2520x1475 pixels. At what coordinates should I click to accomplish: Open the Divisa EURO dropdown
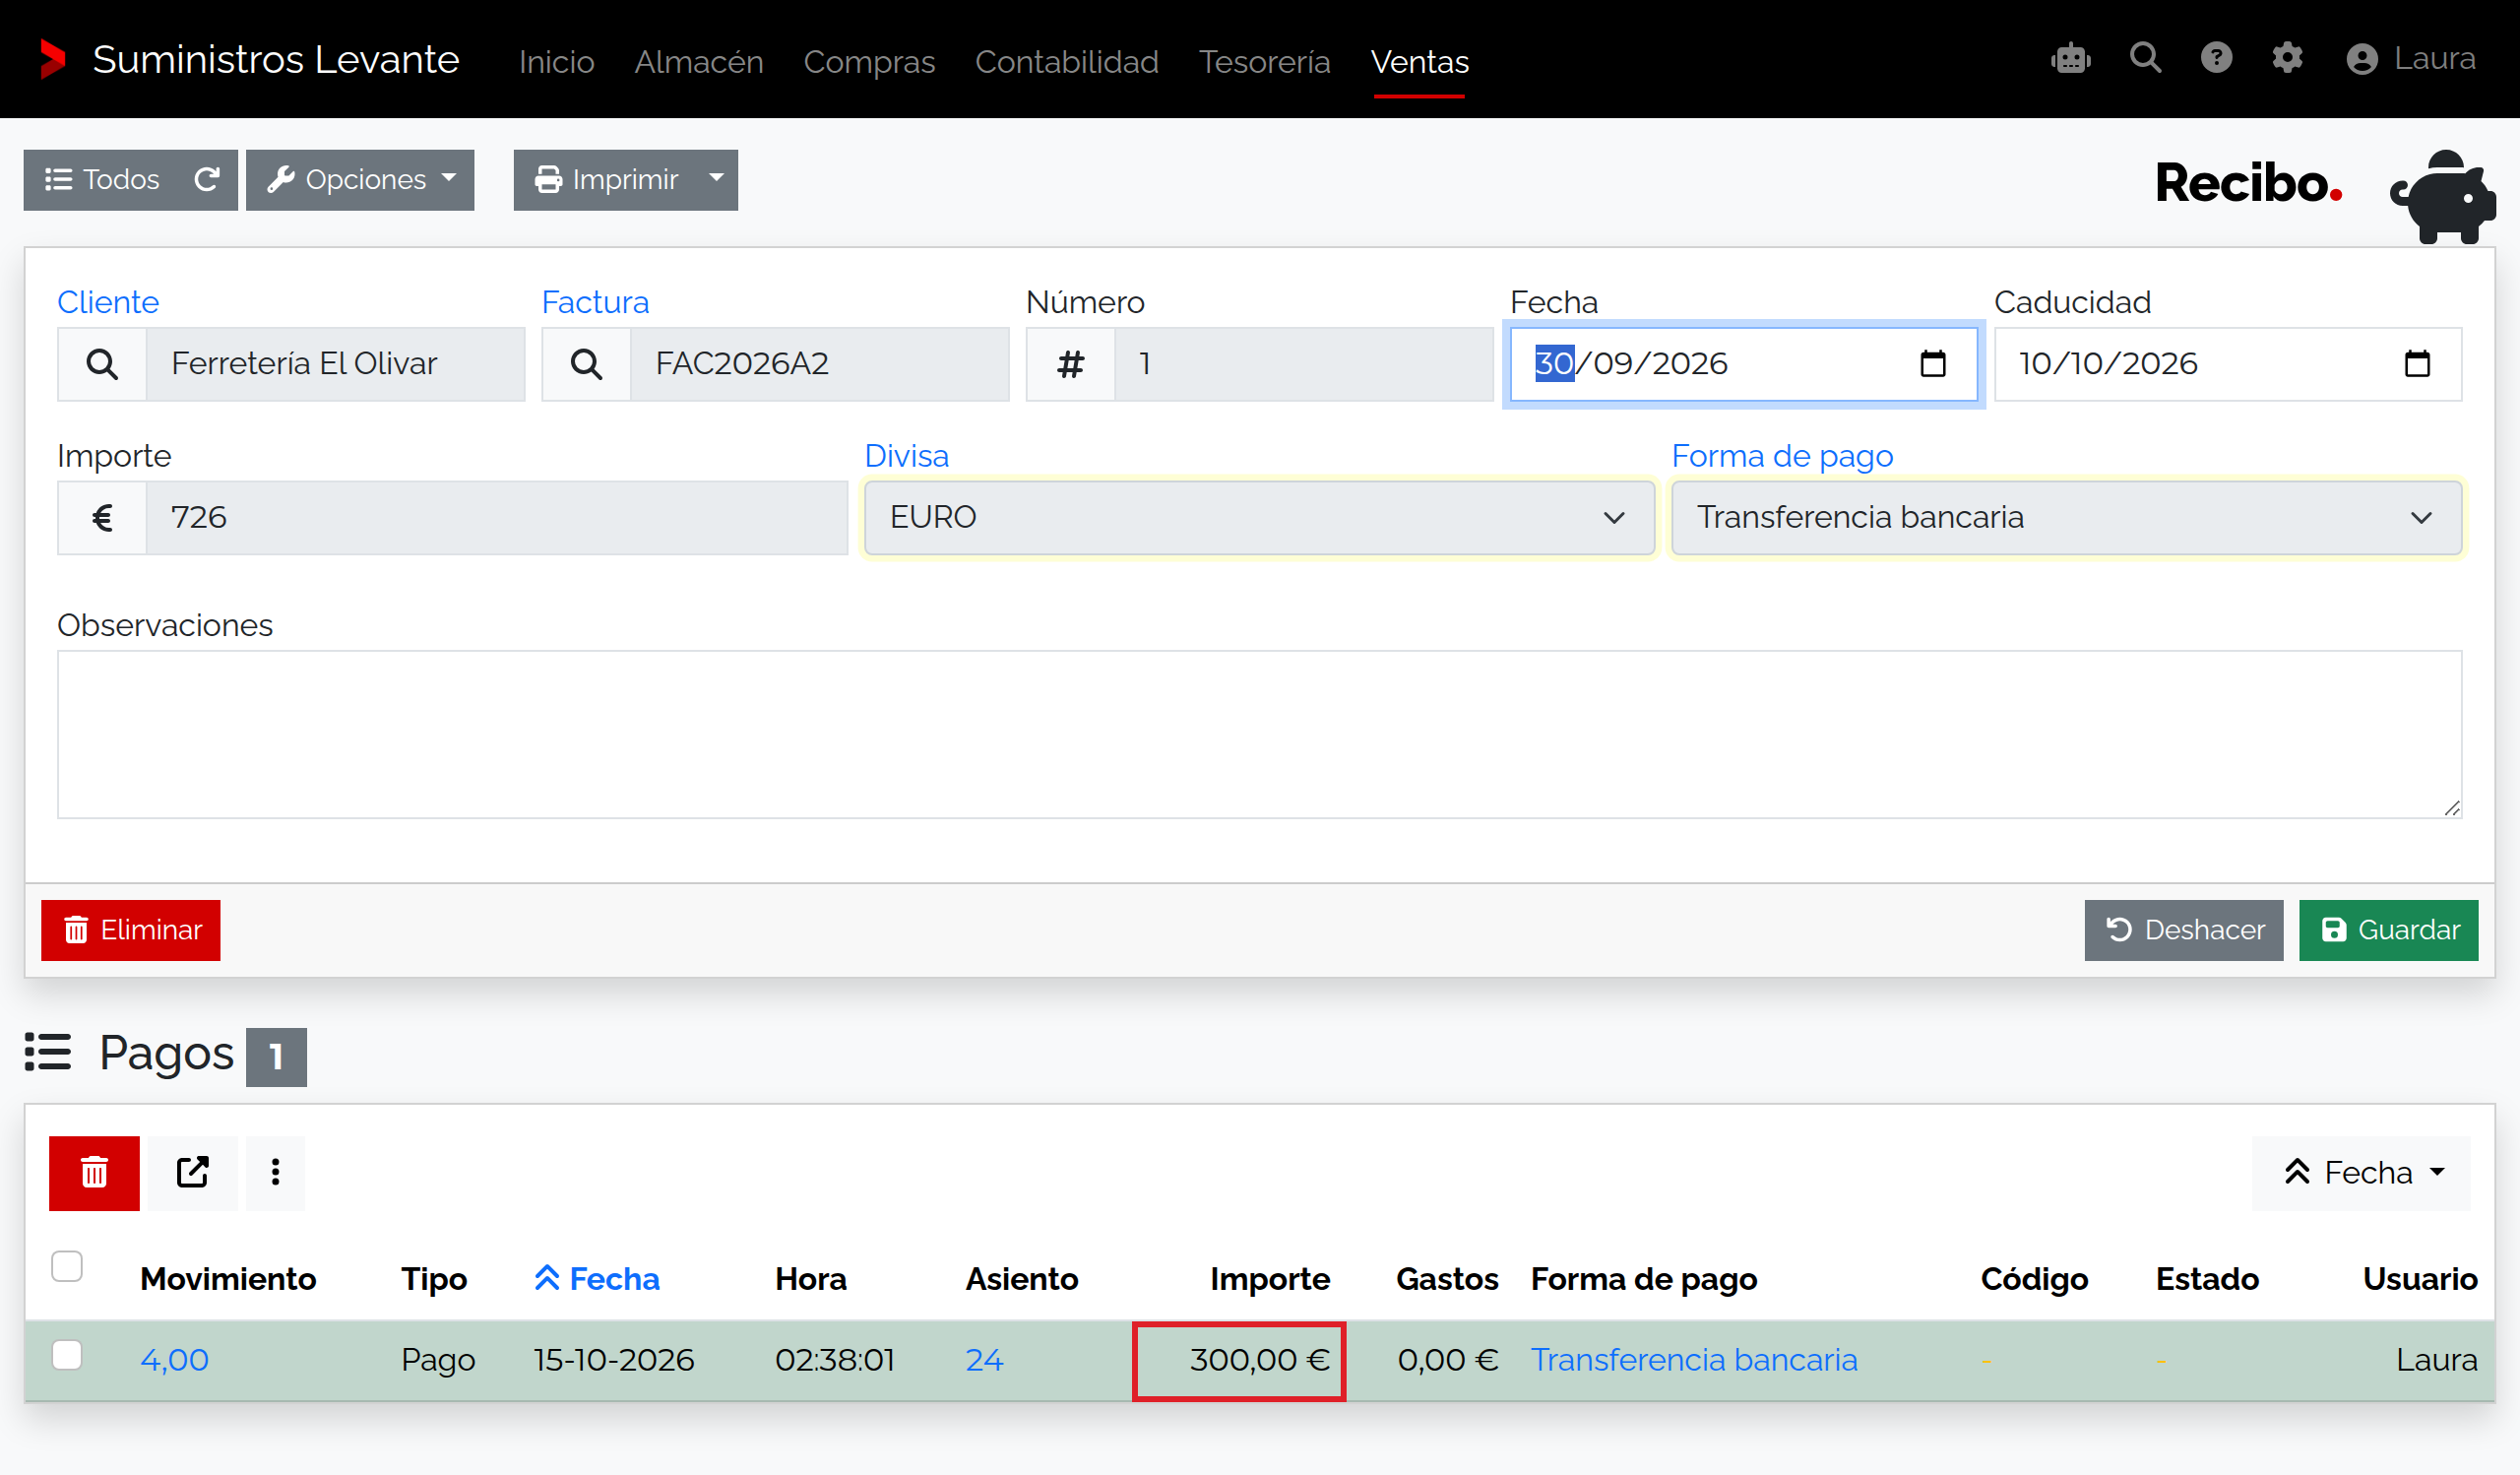1259,518
